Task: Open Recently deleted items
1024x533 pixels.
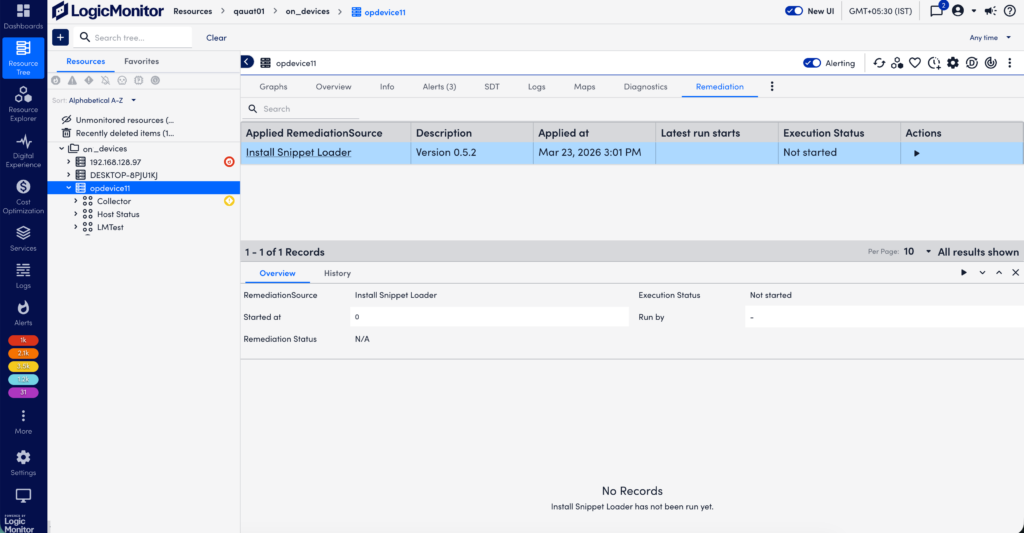Action: pyautogui.click(x=118, y=133)
